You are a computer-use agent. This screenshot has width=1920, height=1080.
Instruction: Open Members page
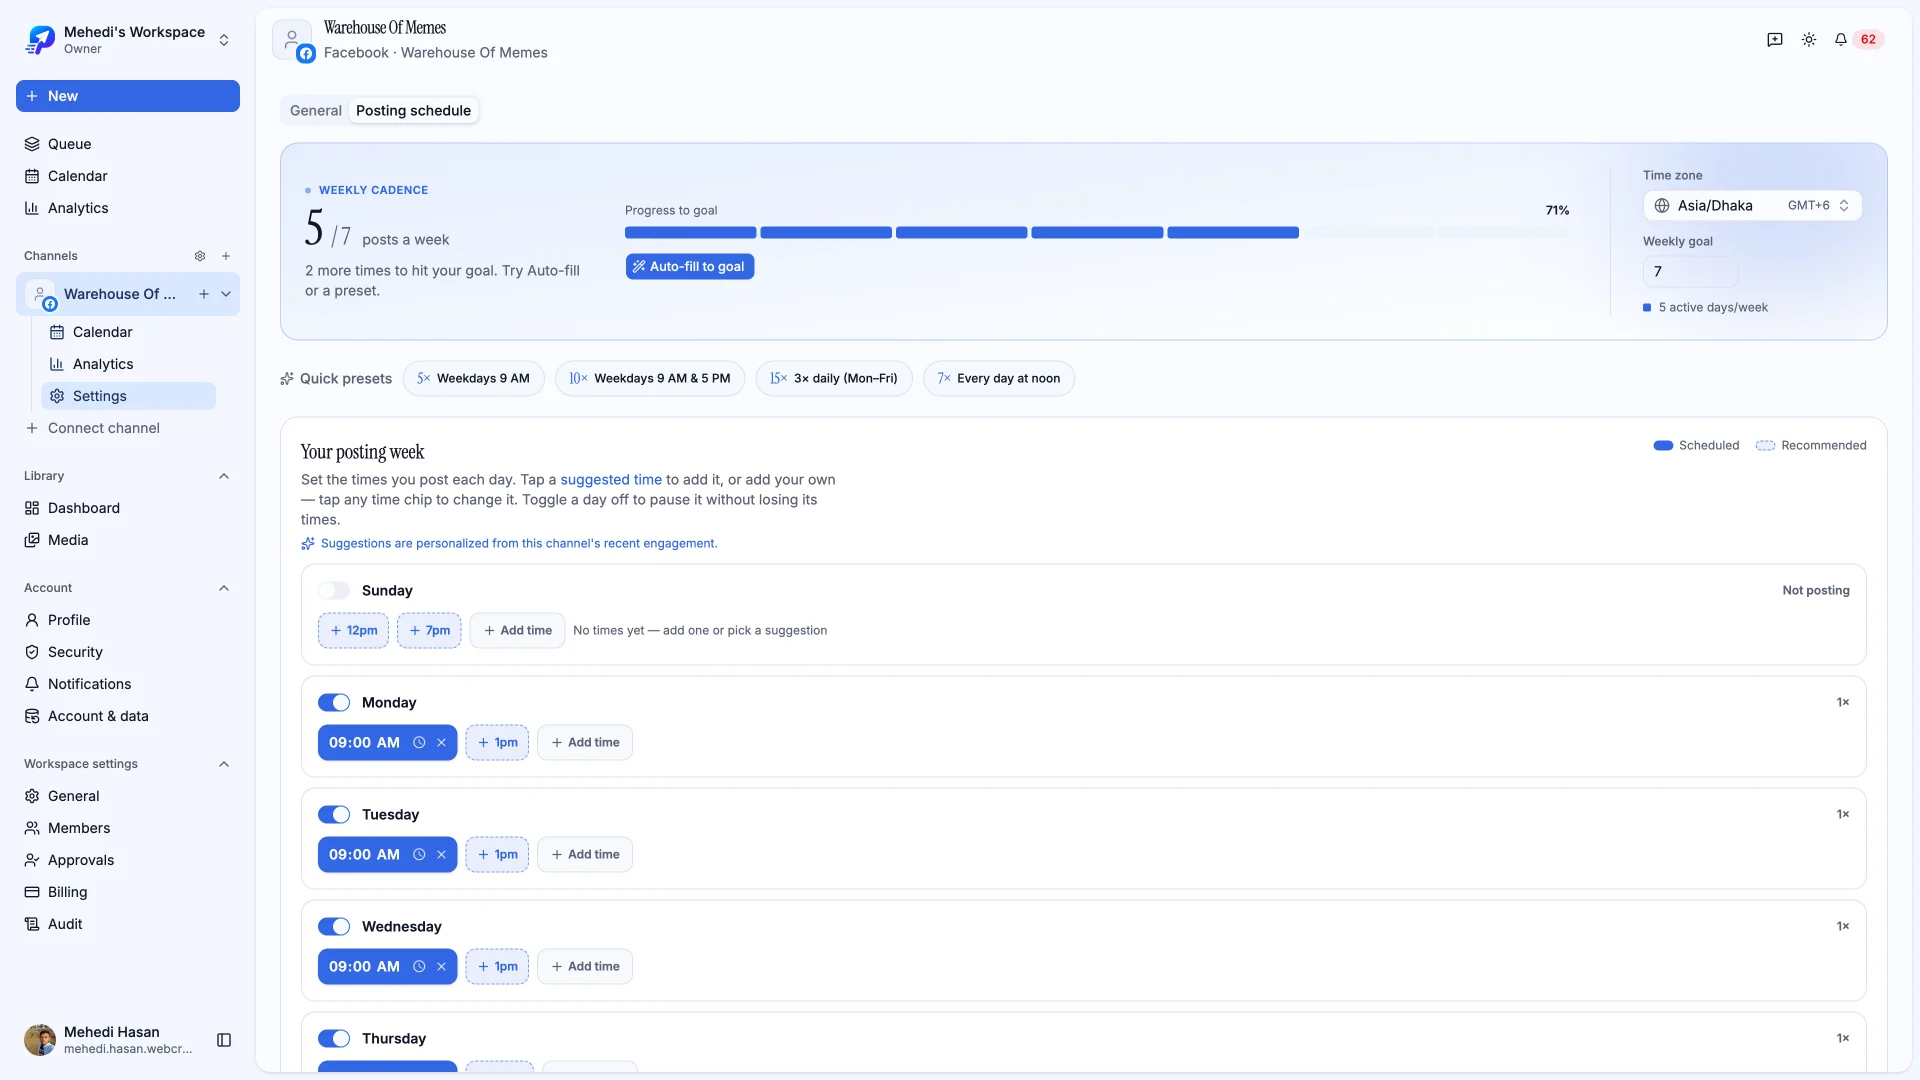128,828
